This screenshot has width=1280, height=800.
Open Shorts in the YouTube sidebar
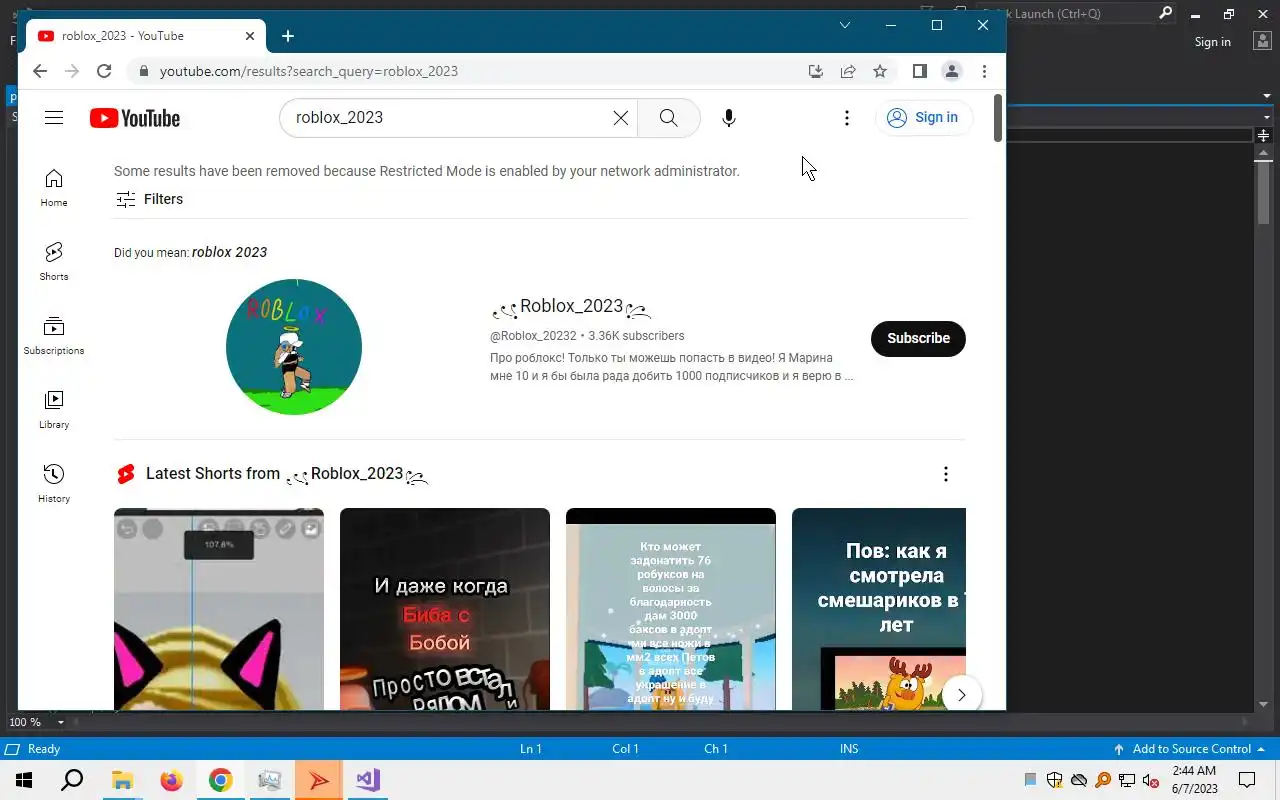[54, 261]
